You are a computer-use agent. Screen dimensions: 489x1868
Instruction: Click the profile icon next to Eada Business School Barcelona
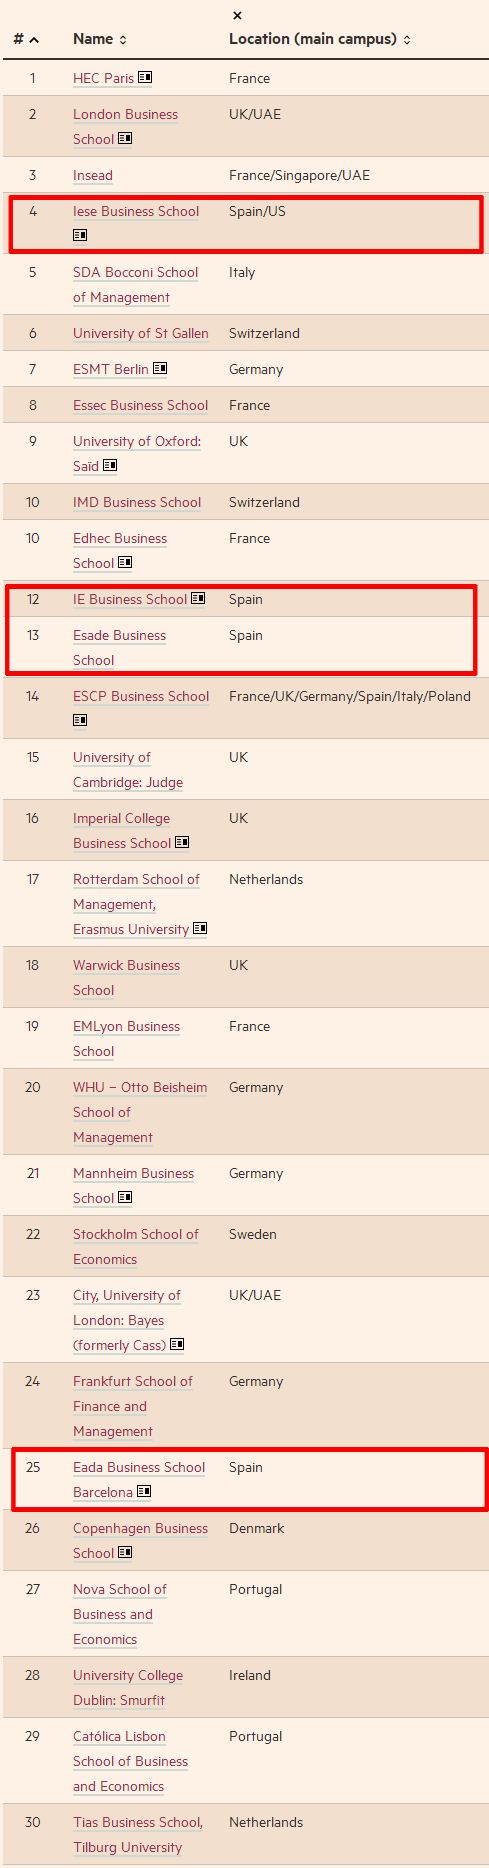pyautogui.click(x=144, y=1491)
